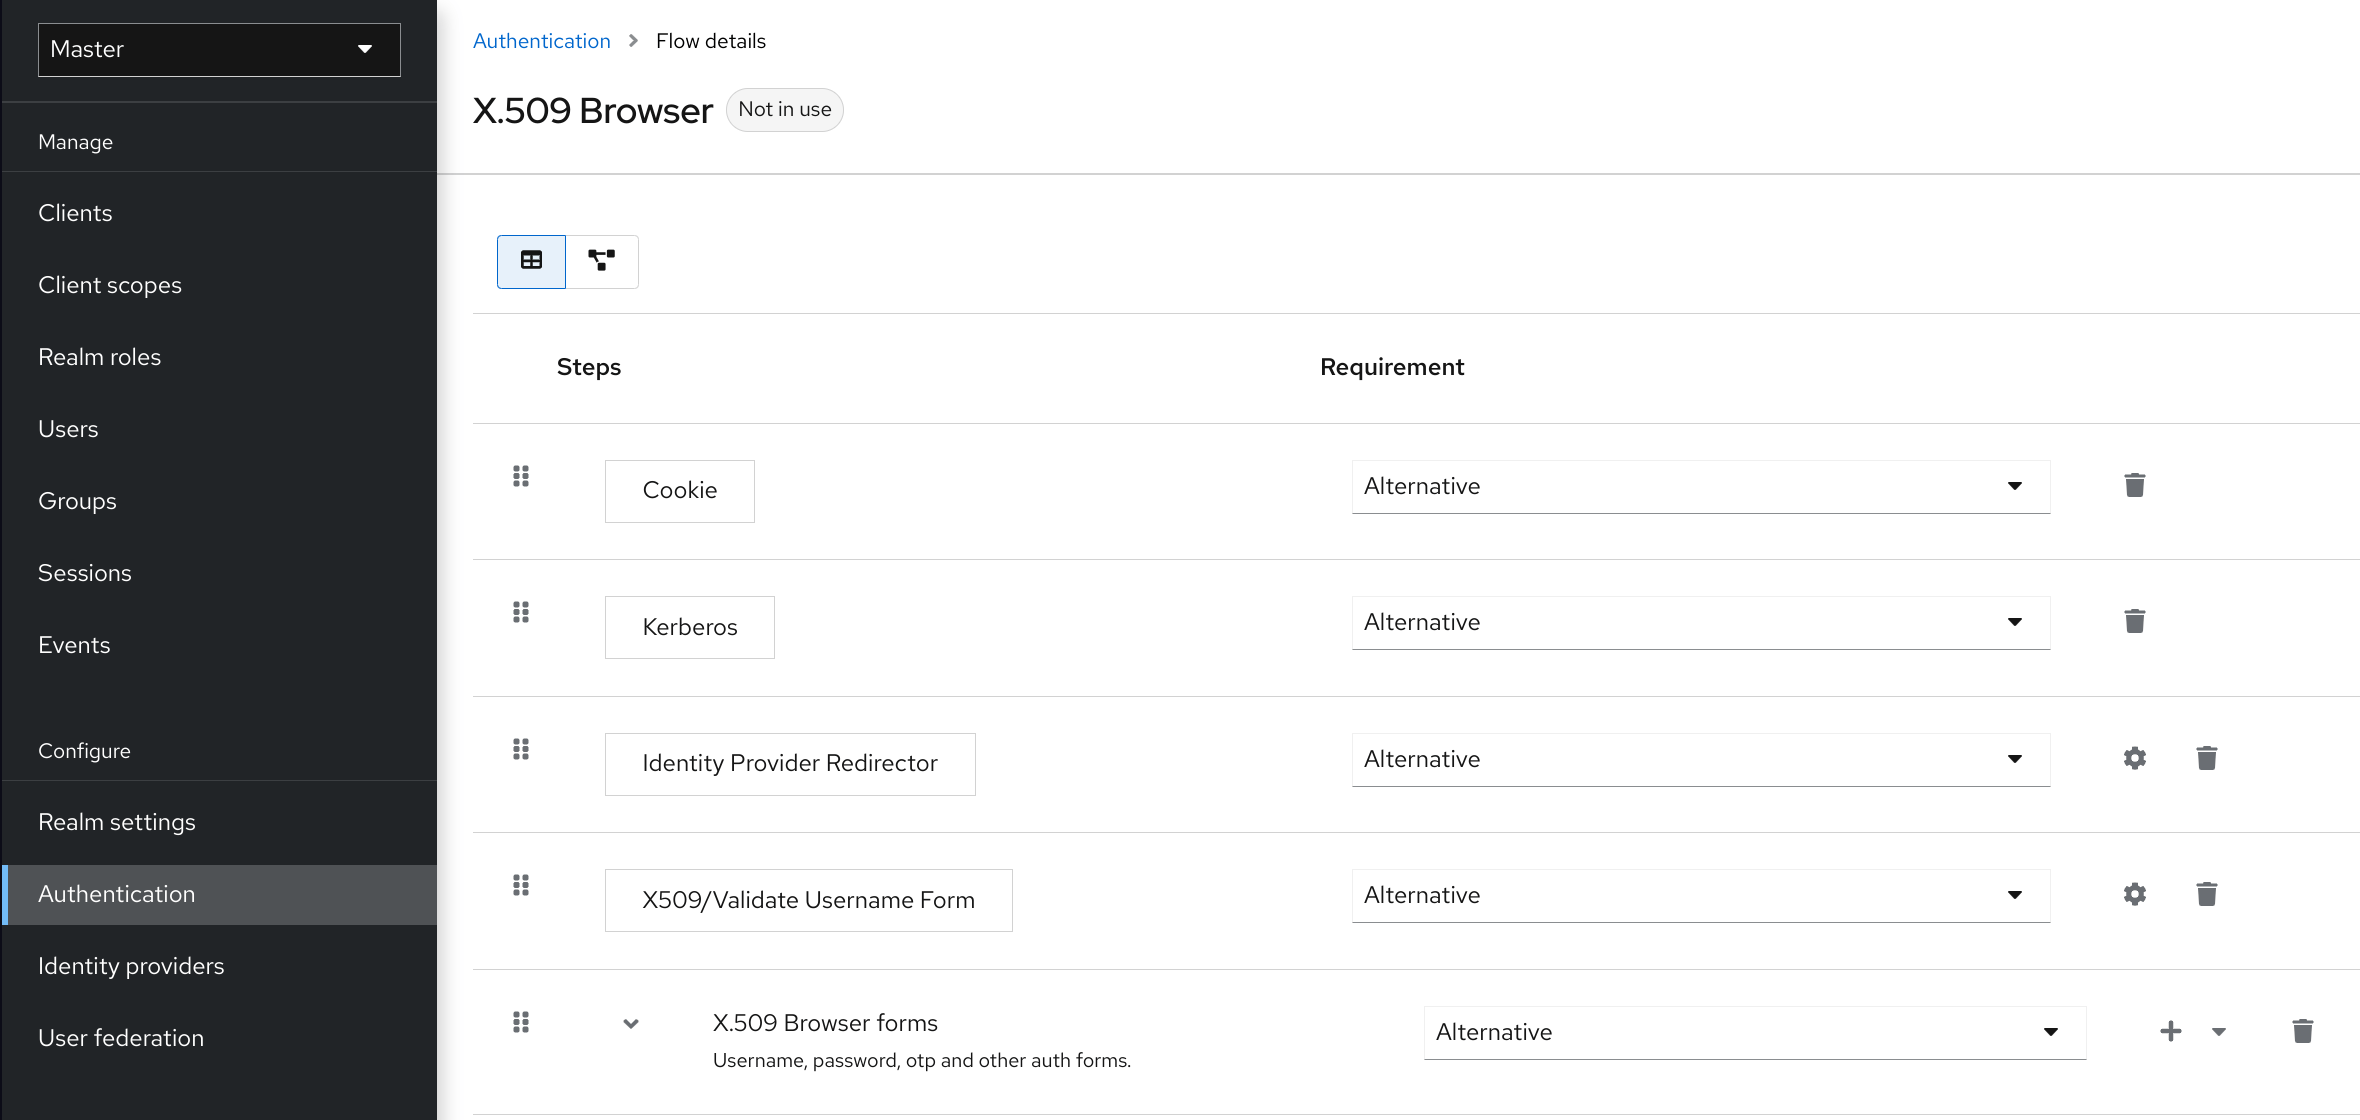Image resolution: width=2360 pixels, height=1120 pixels.
Task: Click the Authentication breadcrumb link
Action: coord(541,40)
